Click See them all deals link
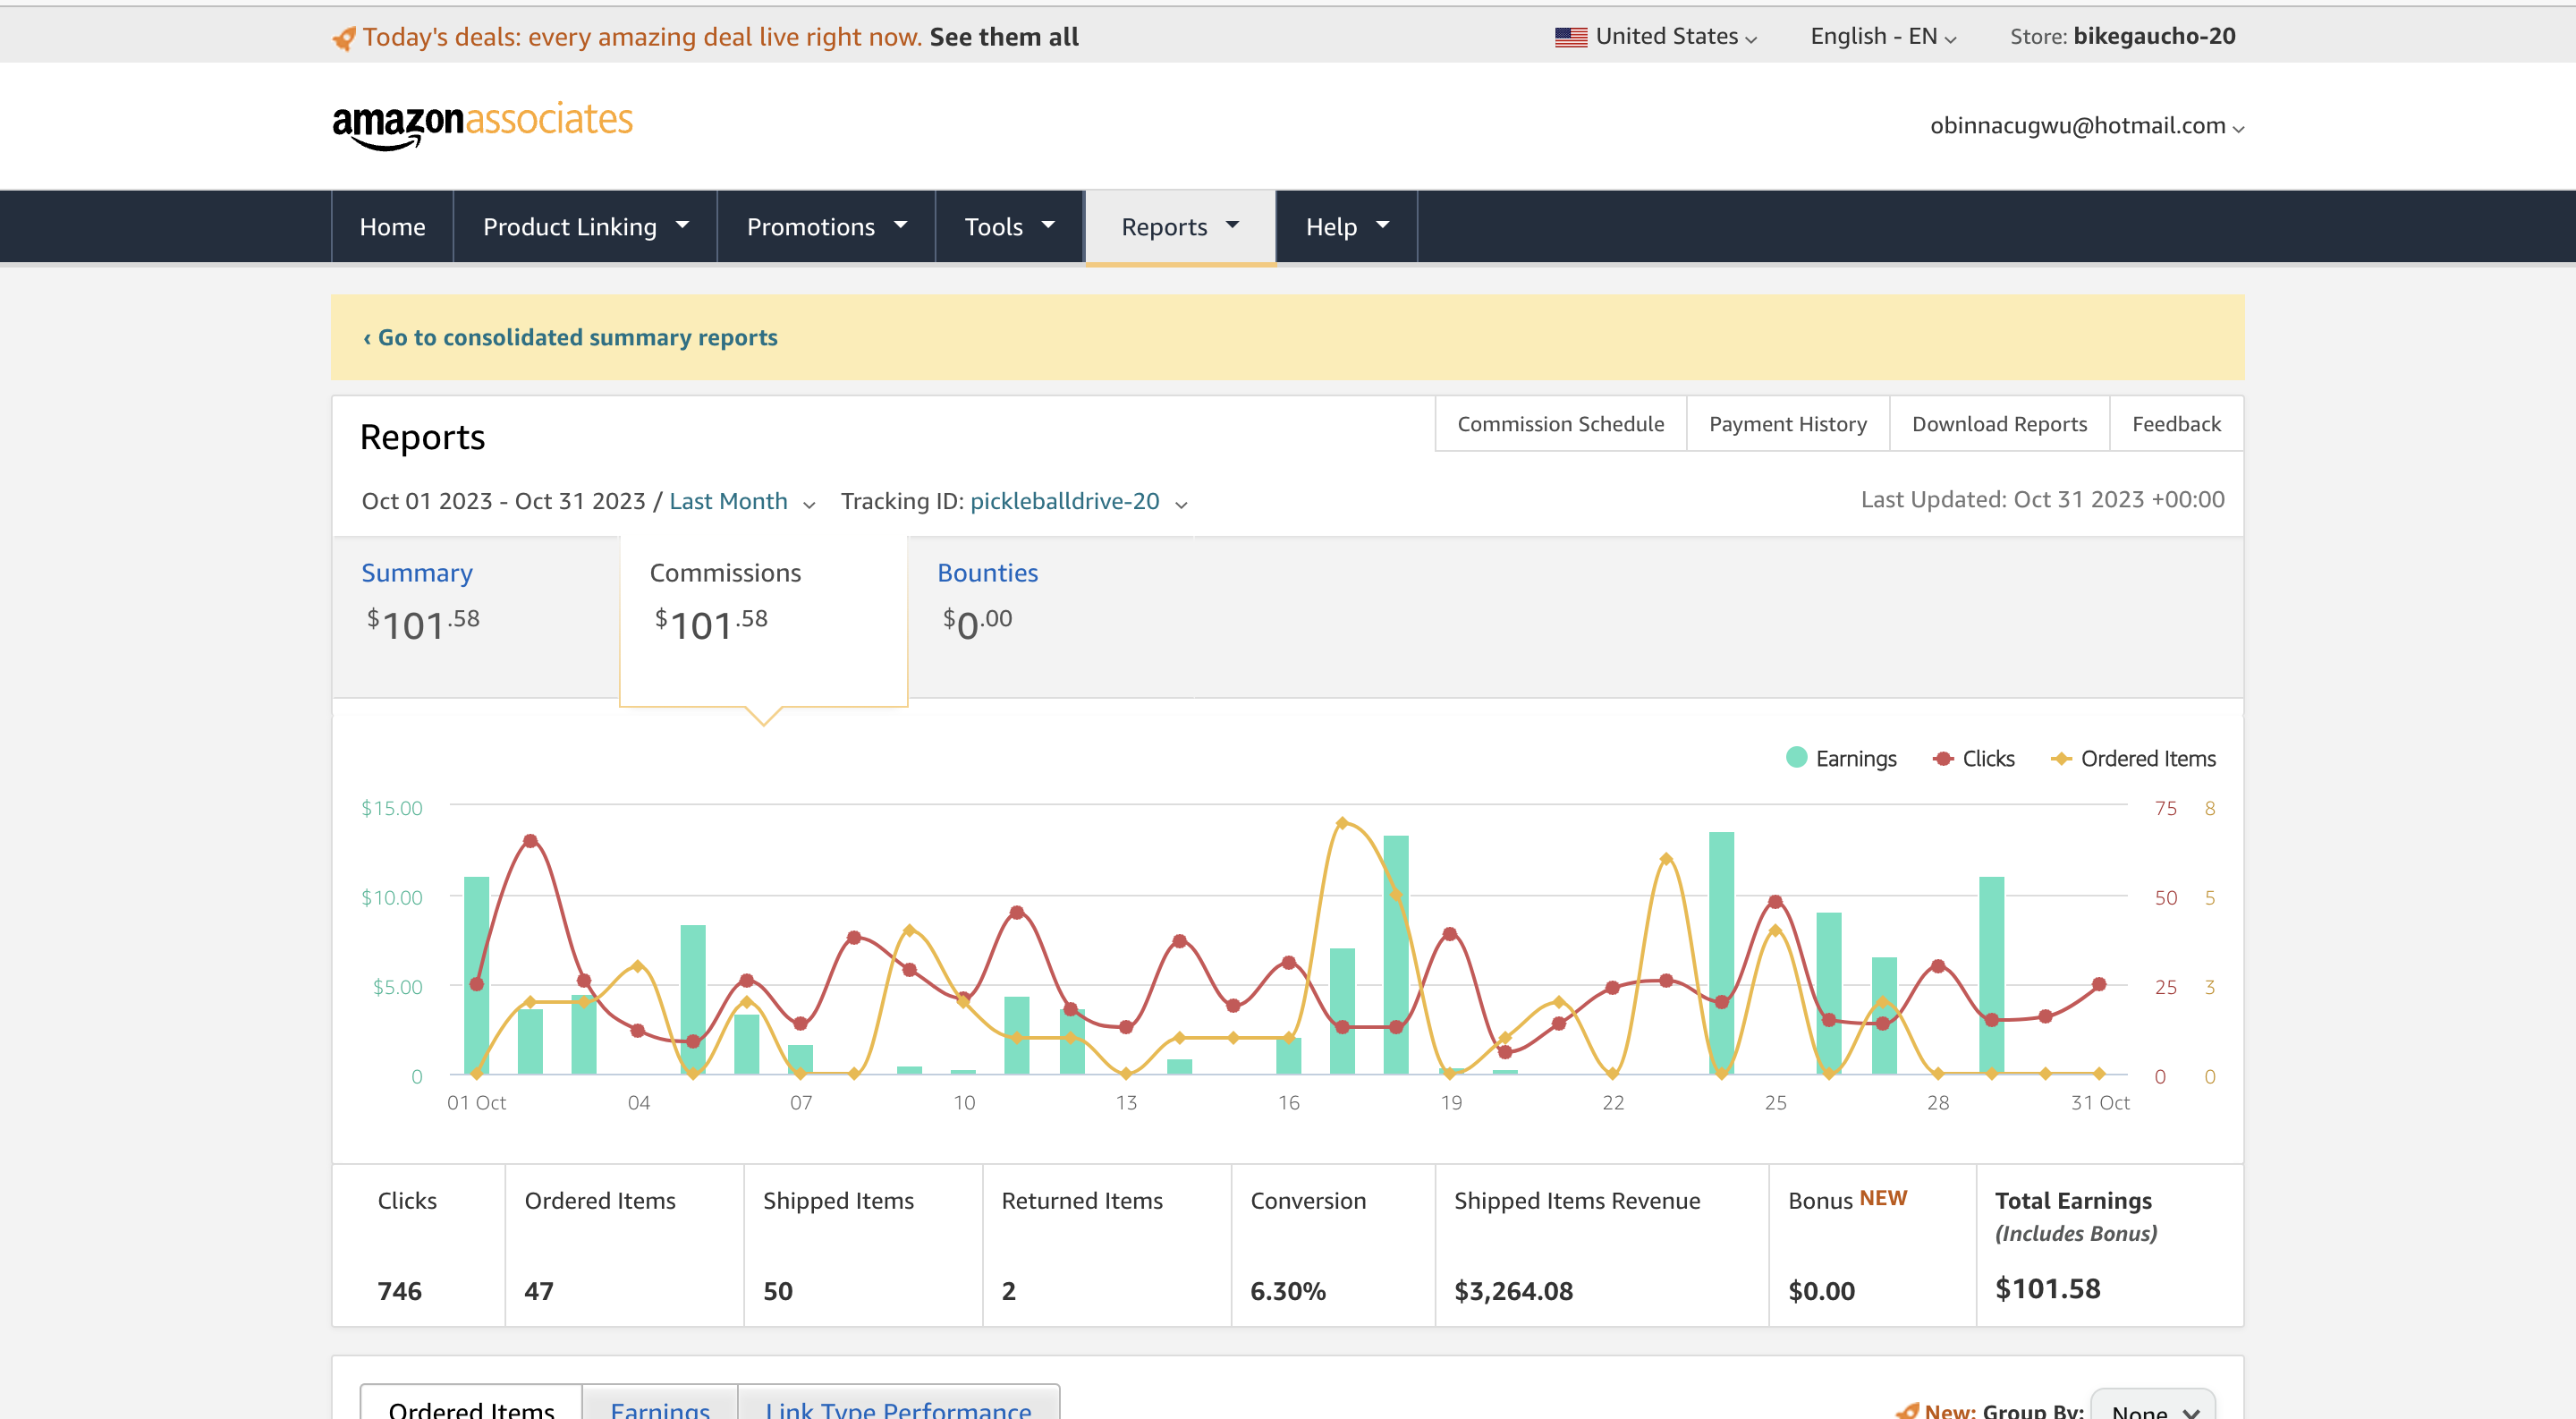Image resolution: width=2576 pixels, height=1419 pixels. point(1004,37)
